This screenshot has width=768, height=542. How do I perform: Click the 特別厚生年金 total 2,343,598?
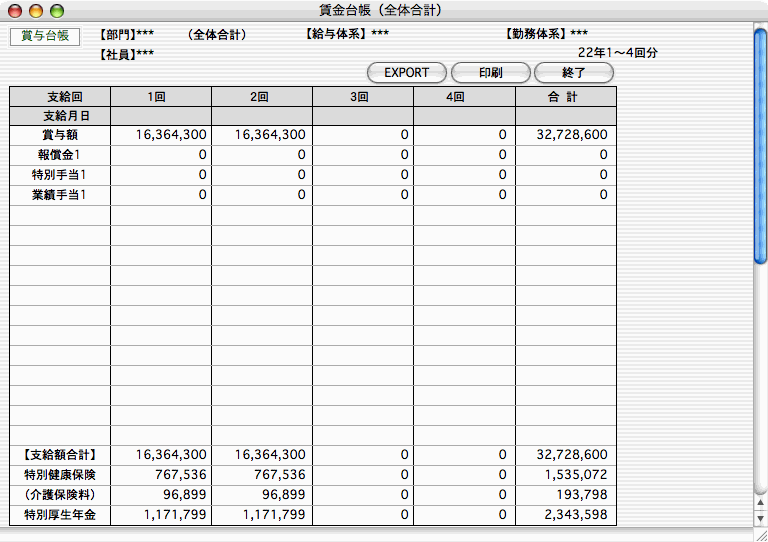[x=565, y=515]
